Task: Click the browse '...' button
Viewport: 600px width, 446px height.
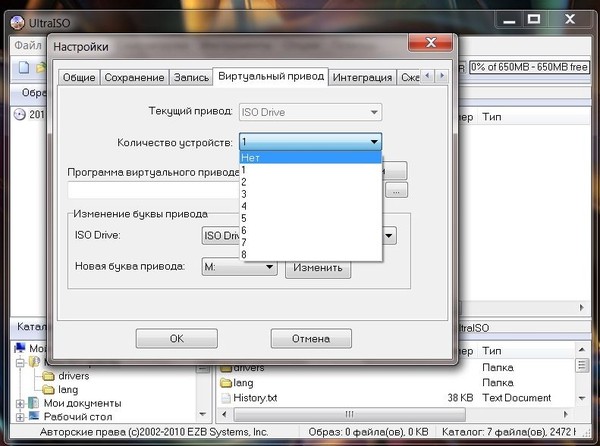Action: point(396,190)
